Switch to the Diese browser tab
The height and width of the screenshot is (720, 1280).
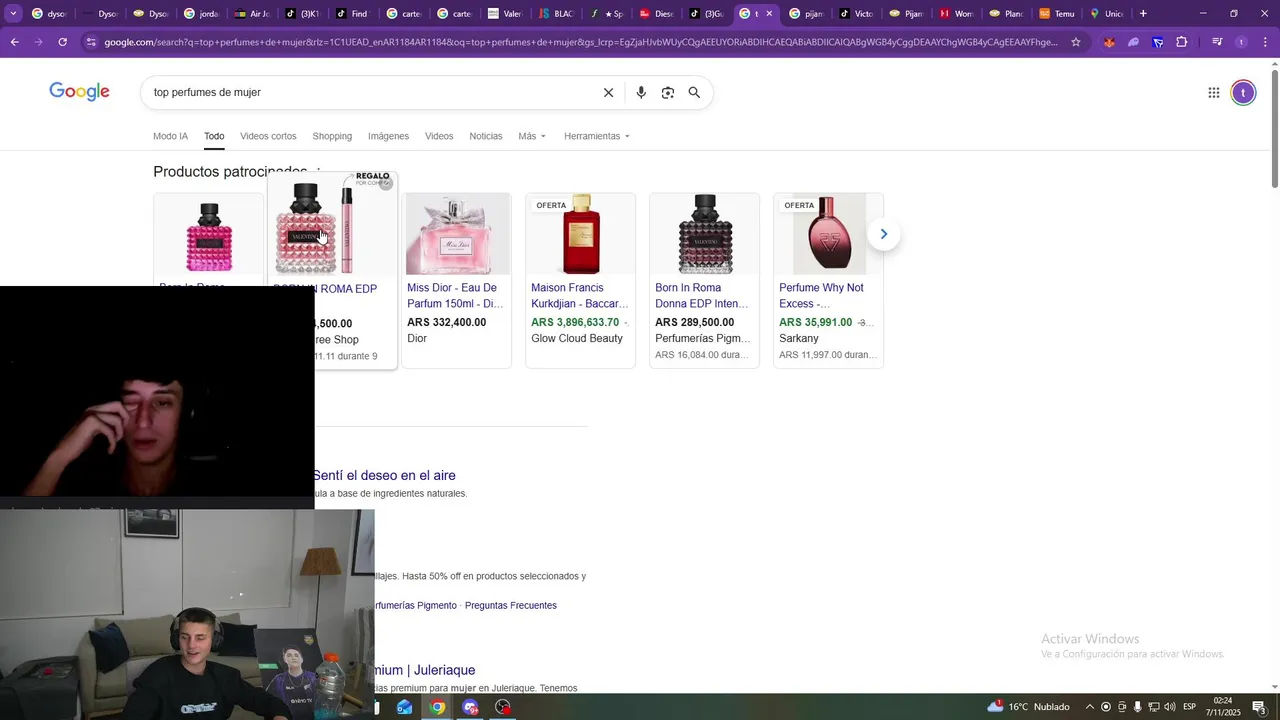[657, 14]
